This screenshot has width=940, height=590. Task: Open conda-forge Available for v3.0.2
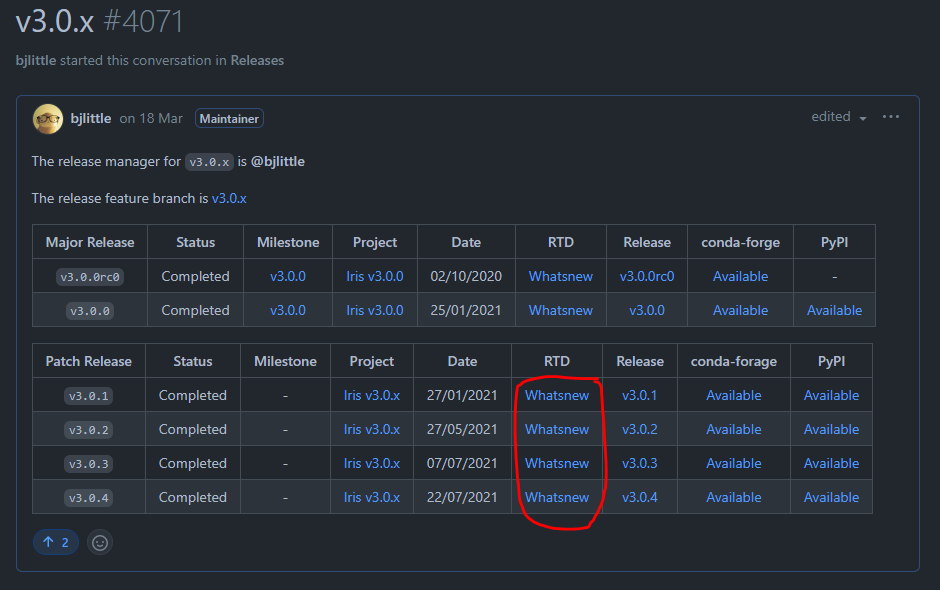point(734,430)
